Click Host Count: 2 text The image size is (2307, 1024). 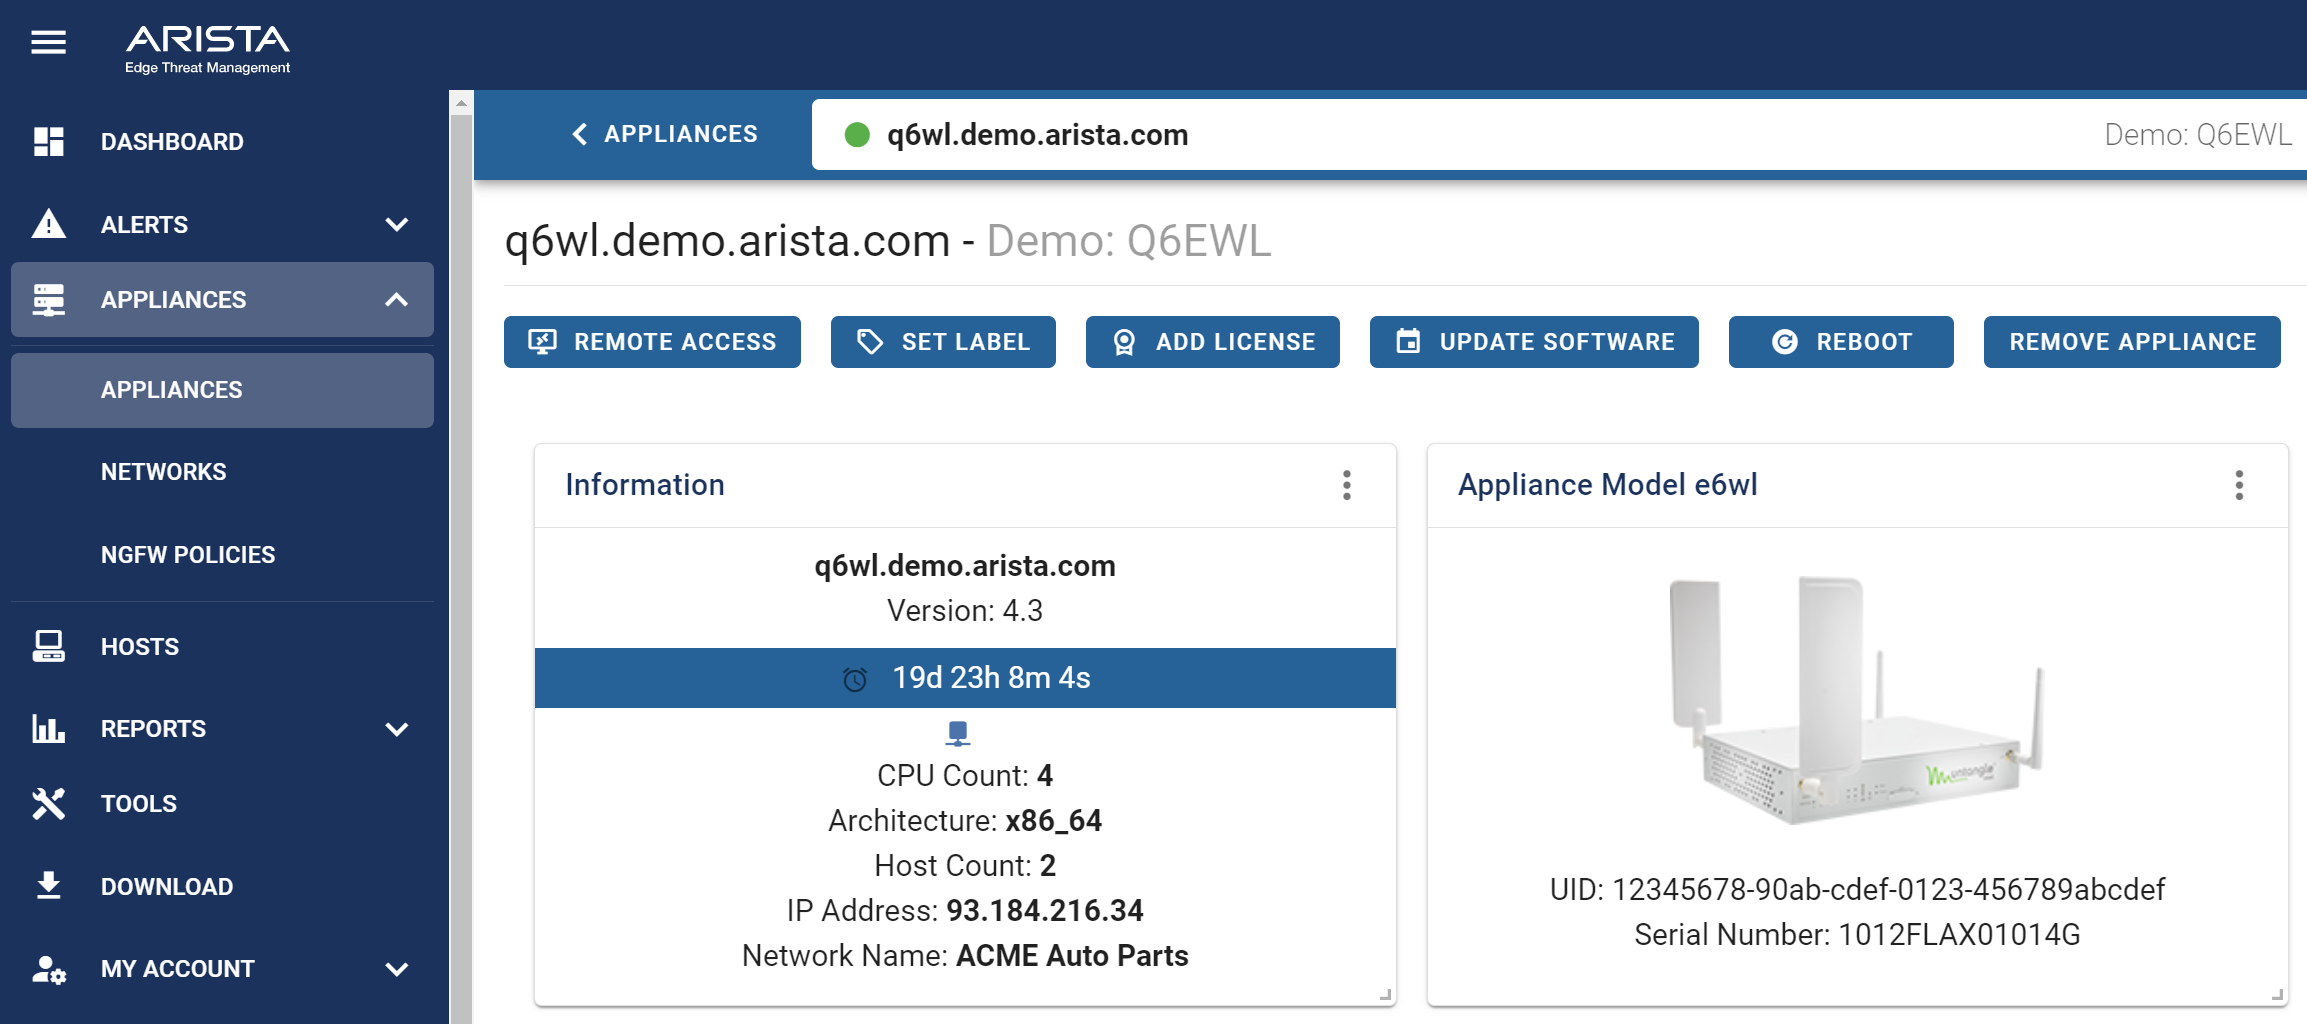pyautogui.click(x=965, y=866)
